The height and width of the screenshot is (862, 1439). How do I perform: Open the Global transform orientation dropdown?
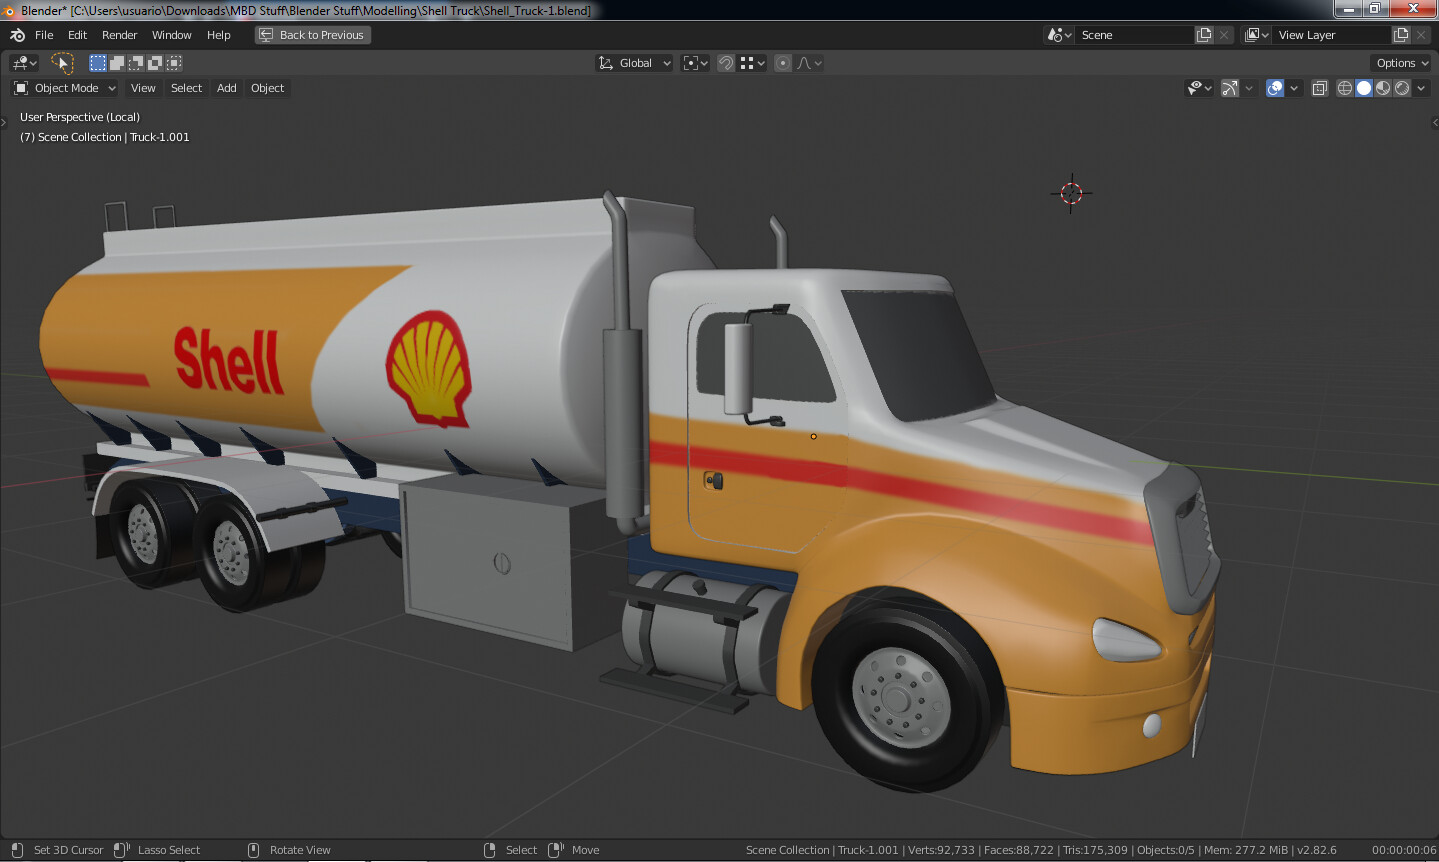635,63
